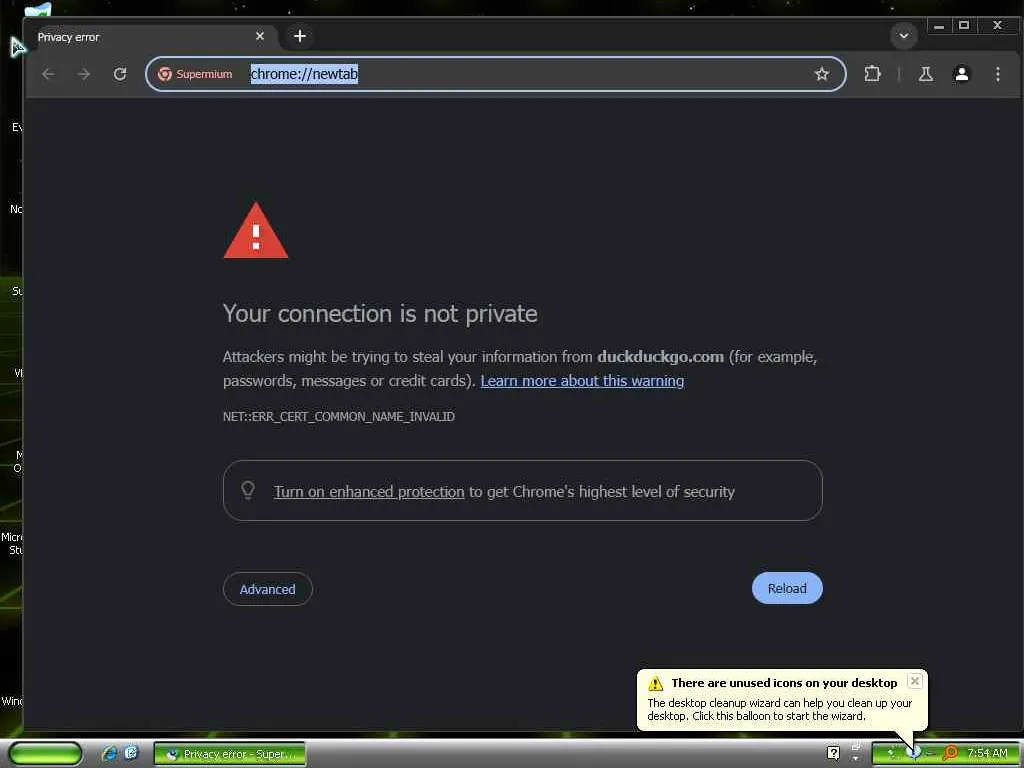Open the green Start button

click(46, 753)
